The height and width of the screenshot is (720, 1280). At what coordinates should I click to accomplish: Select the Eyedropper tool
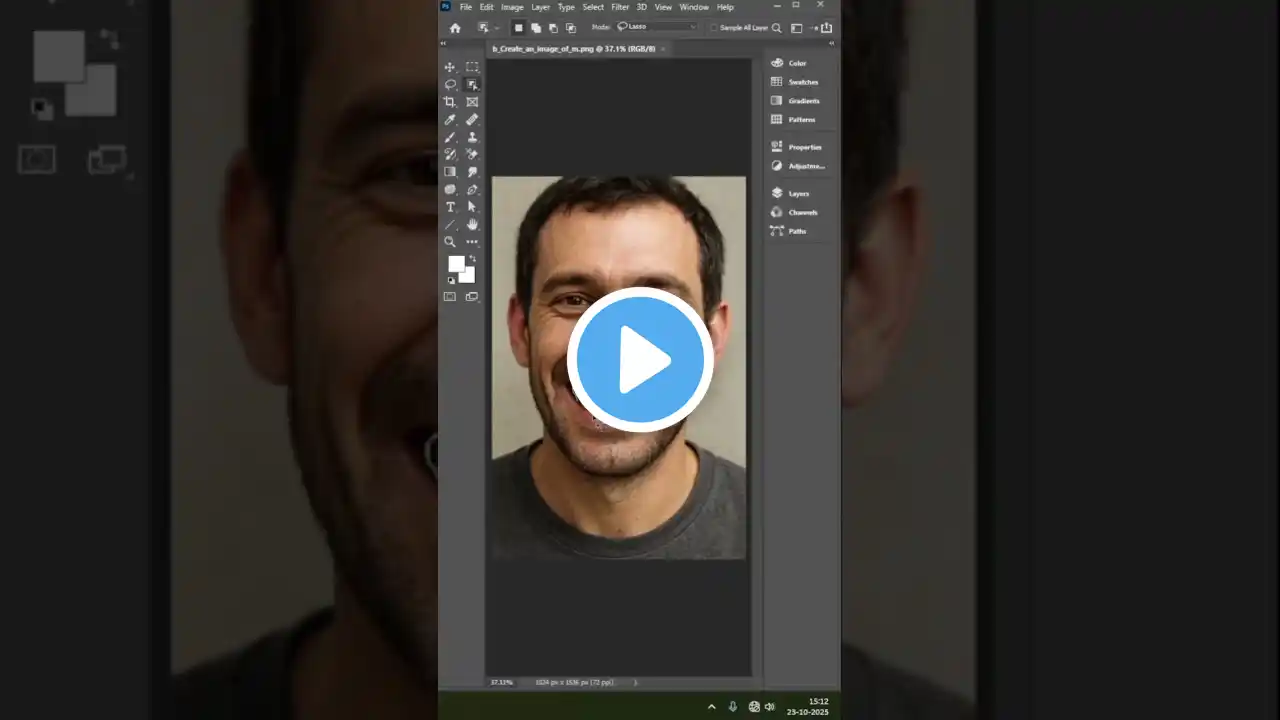(450, 120)
